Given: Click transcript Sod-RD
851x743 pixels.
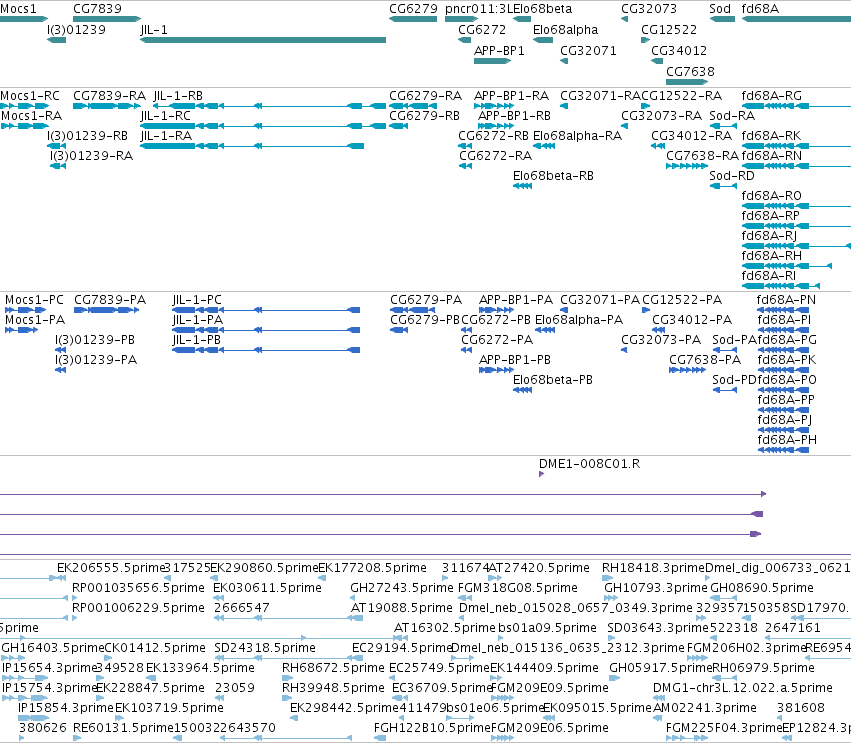Looking at the screenshot, I should (x=723, y=186).
